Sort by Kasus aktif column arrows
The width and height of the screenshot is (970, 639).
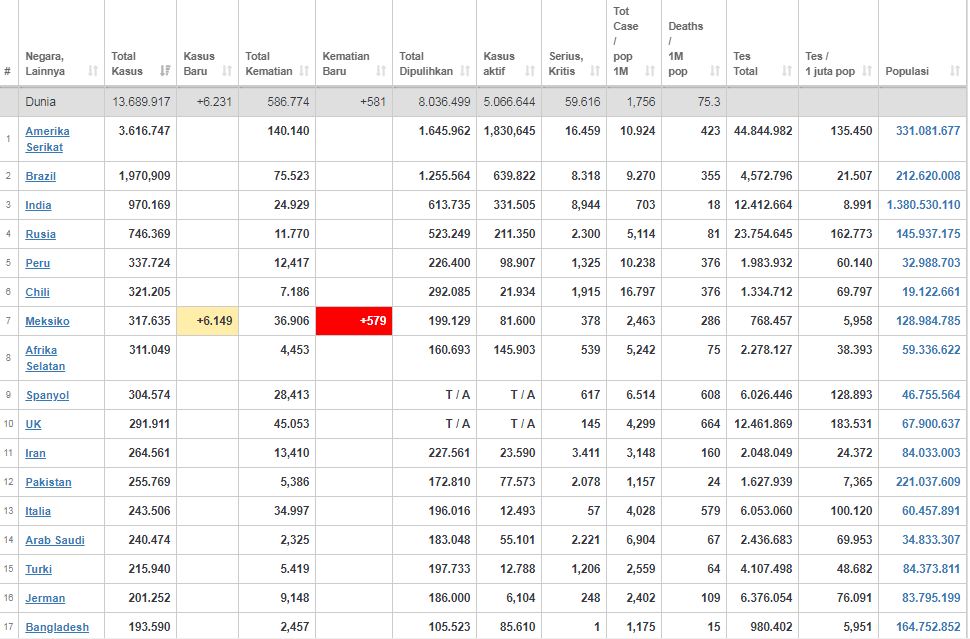click(x=530, y=71)
